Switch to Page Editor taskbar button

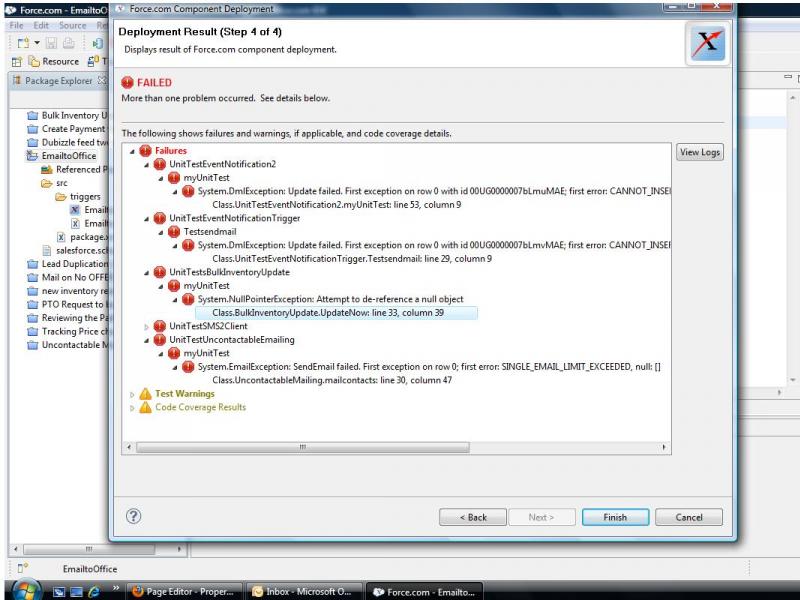click(x=184, y=592)
